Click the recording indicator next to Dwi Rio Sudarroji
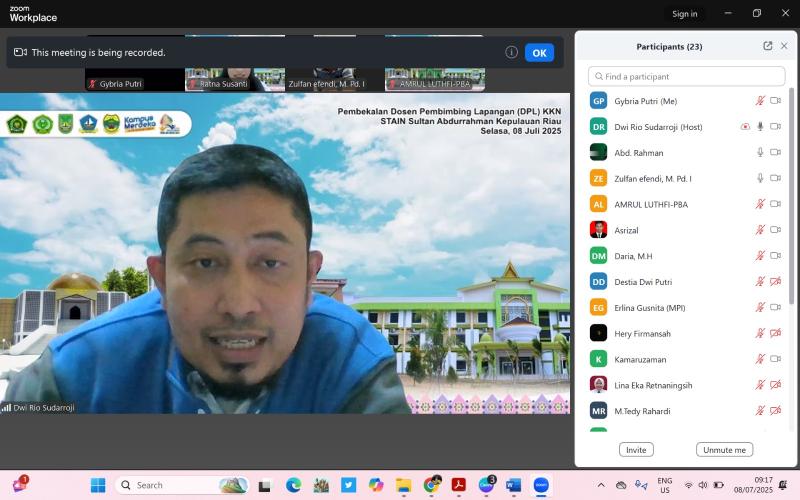Screen dimensions: 800x500 (x=744, y=127)
